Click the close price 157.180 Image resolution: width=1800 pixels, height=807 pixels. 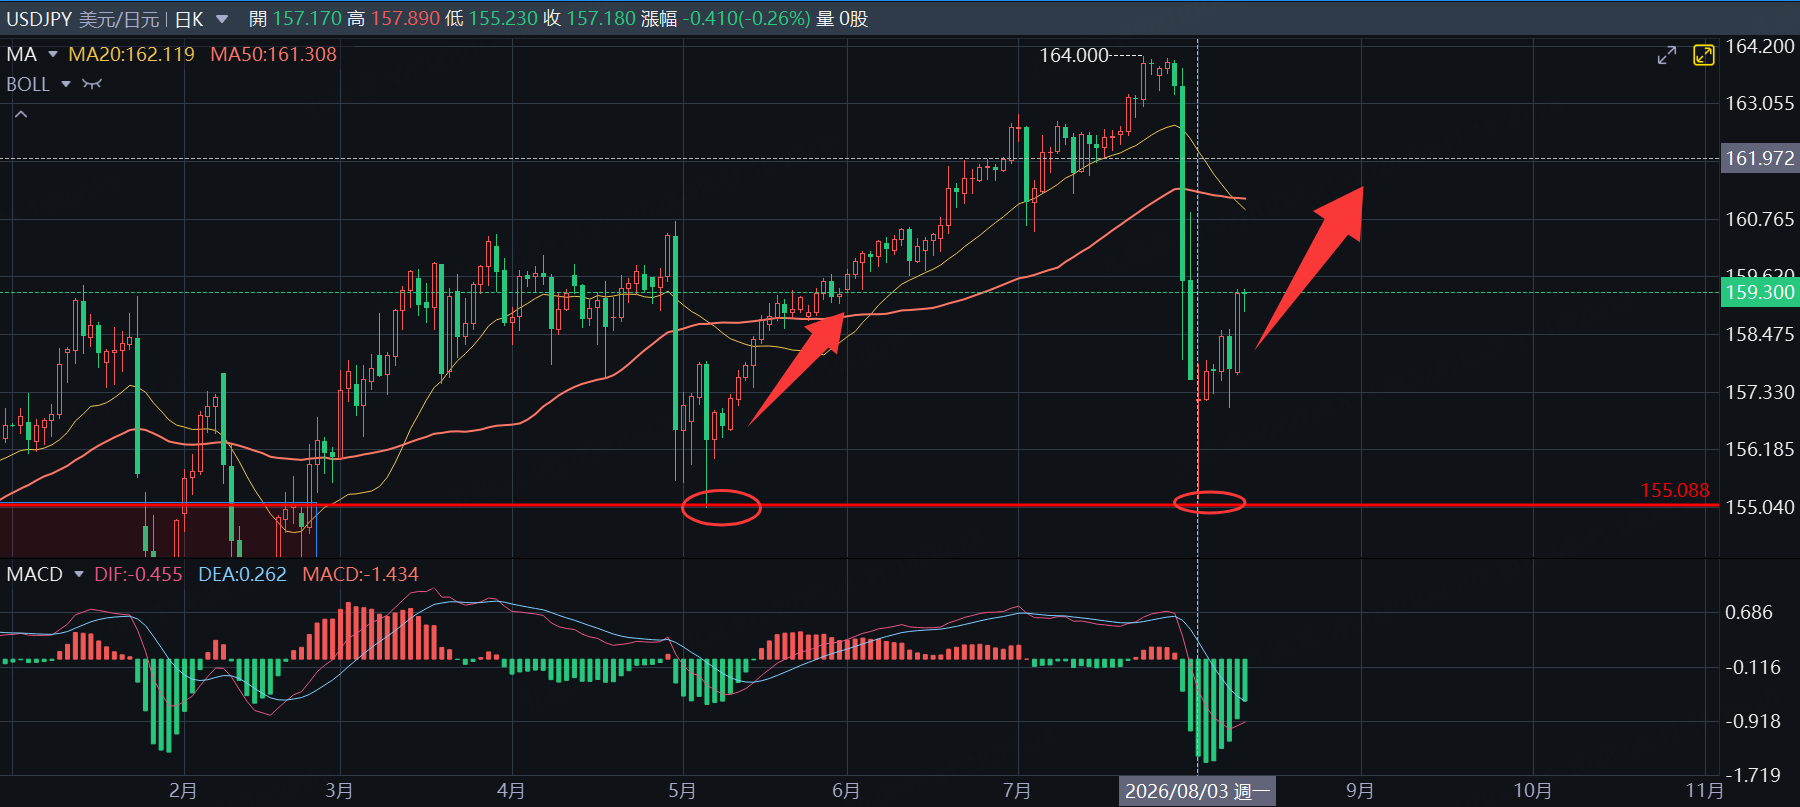pos(601,19)
